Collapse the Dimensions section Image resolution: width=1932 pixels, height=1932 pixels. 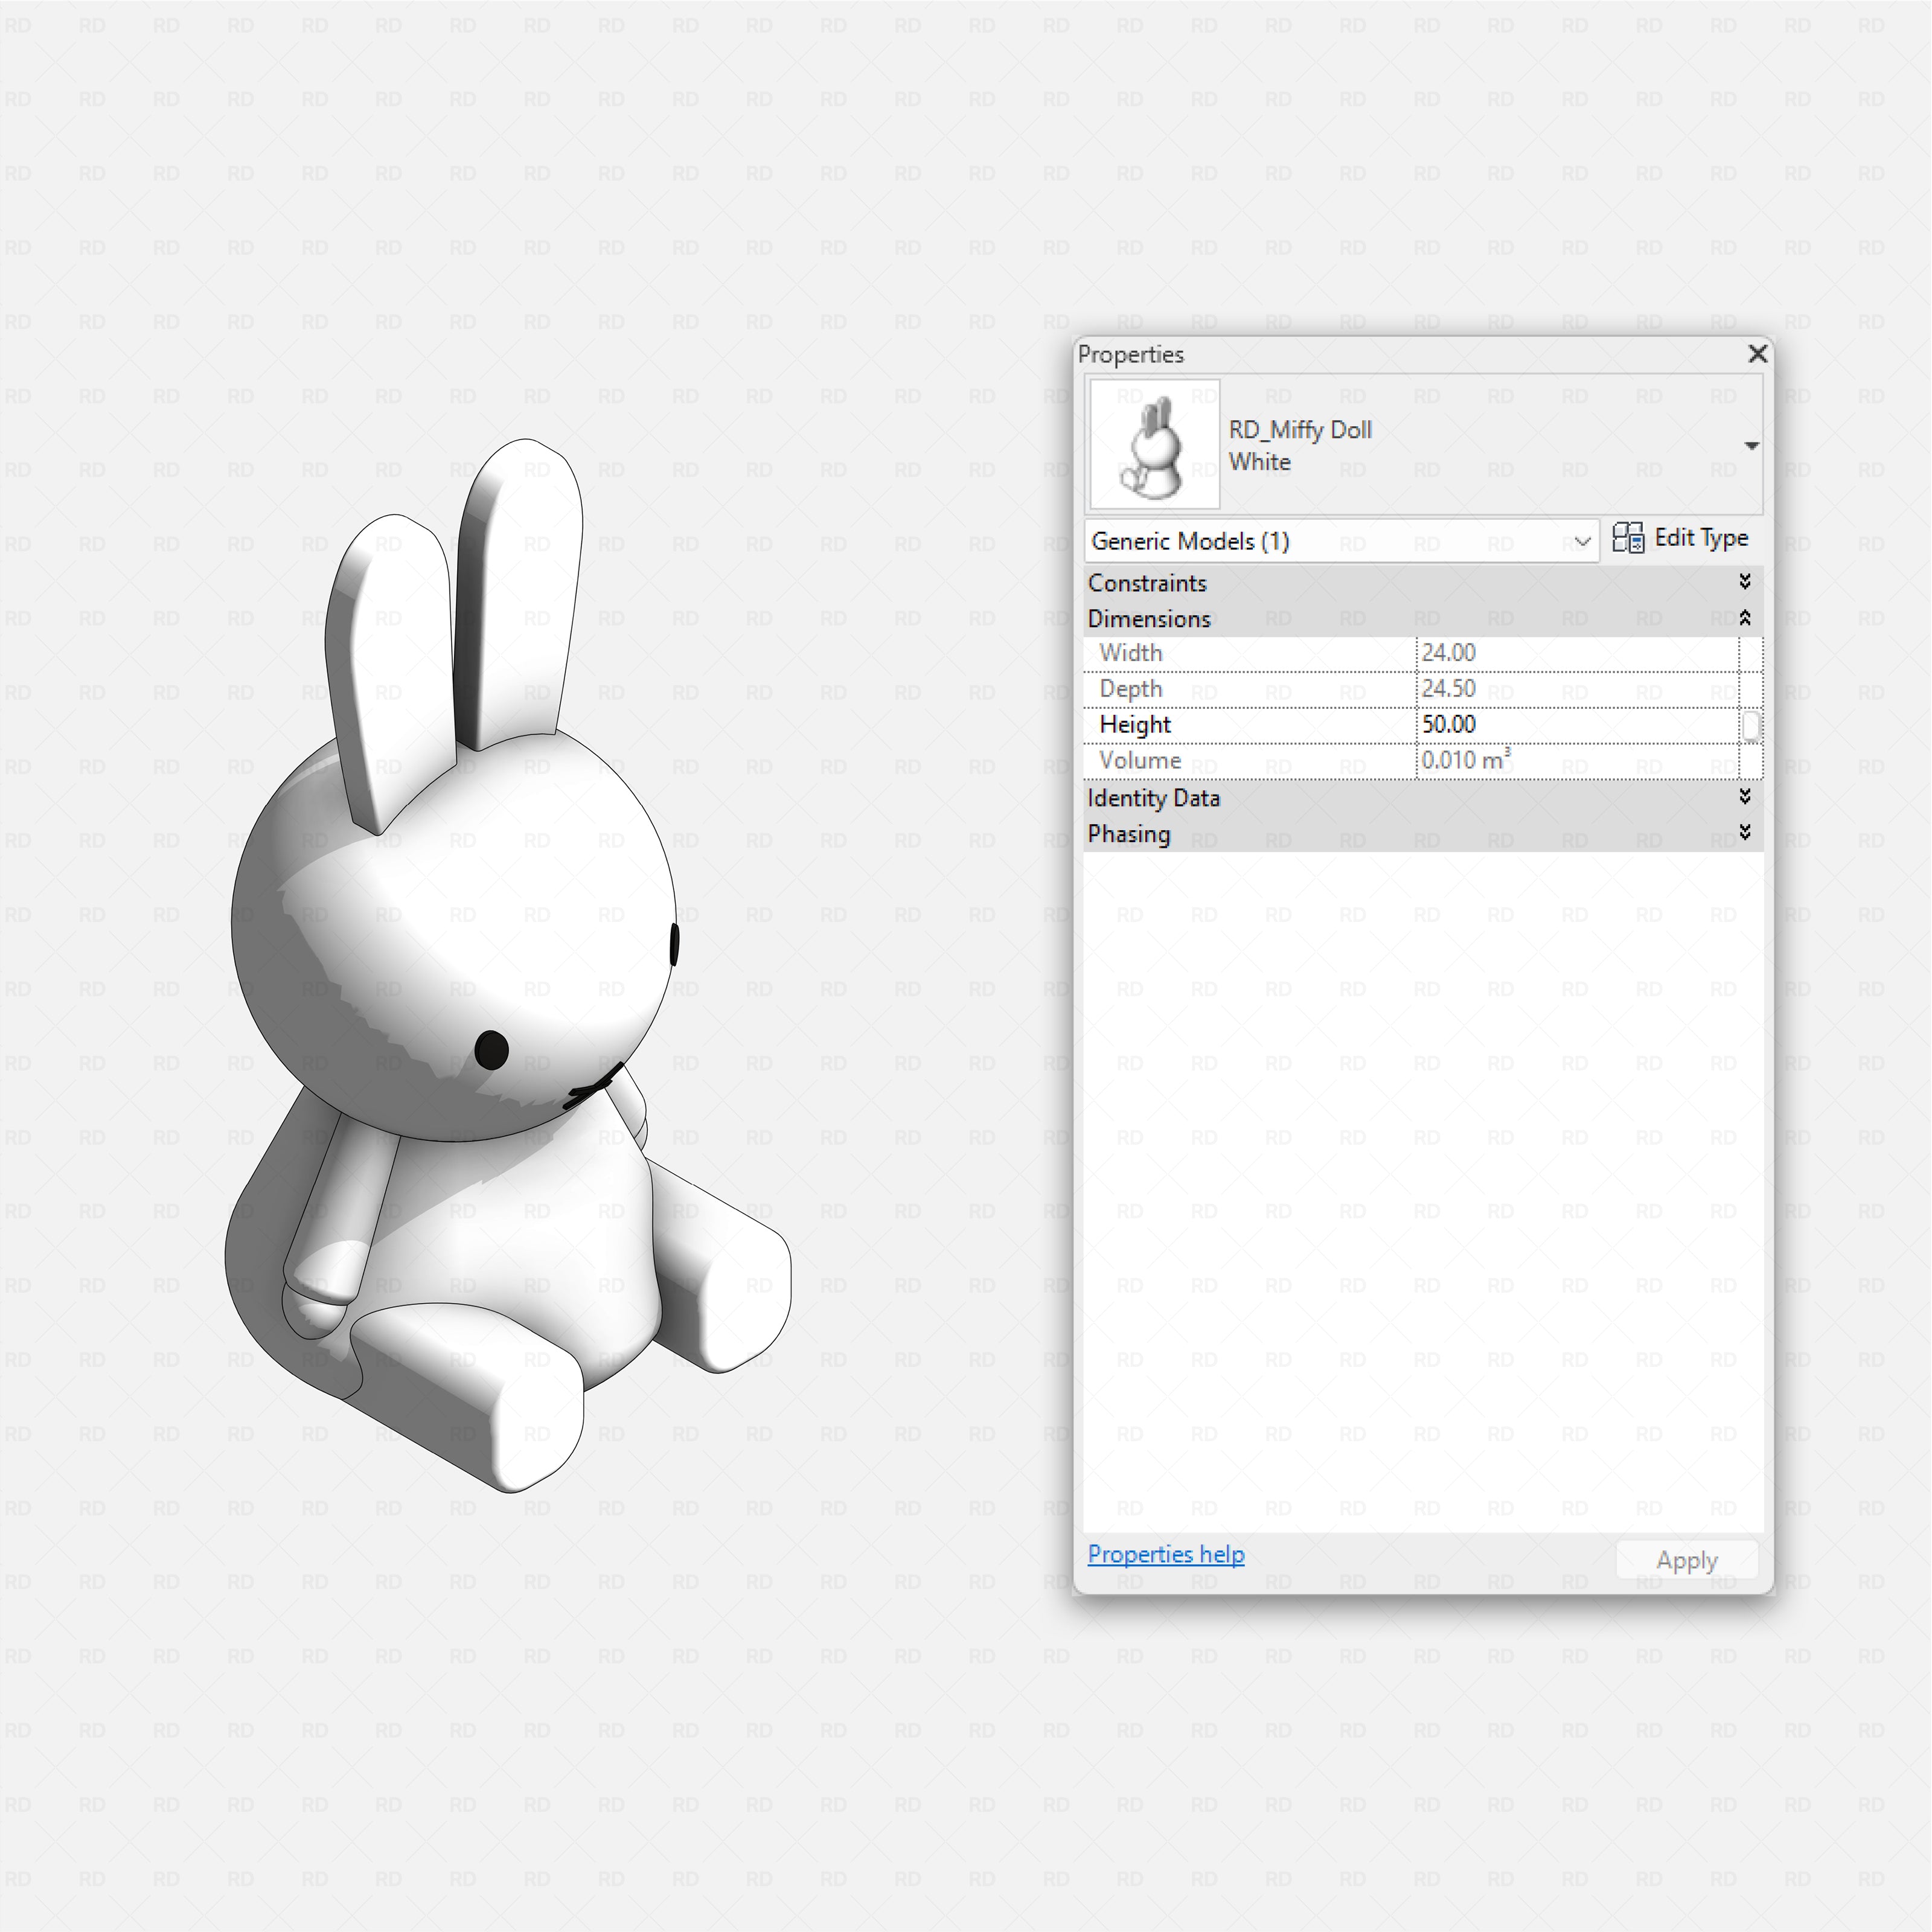pos(1745,618)
